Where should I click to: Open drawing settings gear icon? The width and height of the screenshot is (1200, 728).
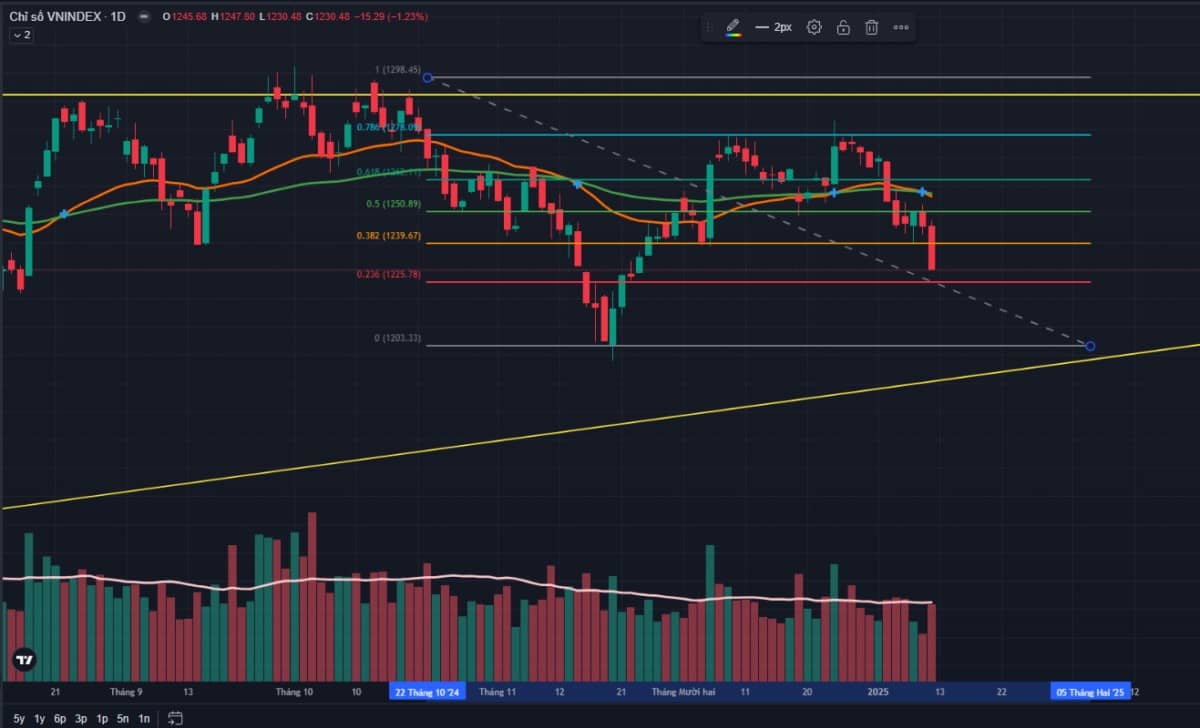[814, 27]
